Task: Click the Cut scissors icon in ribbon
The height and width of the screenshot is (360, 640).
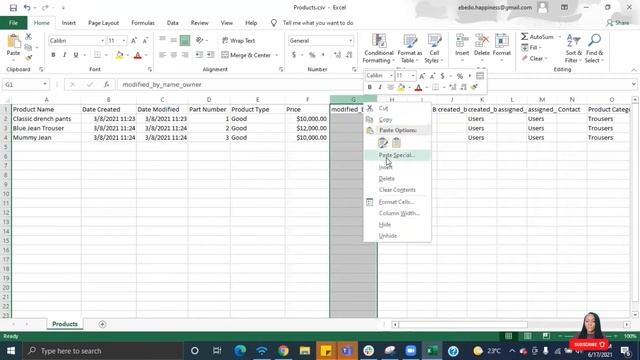Action: point(29,37)
